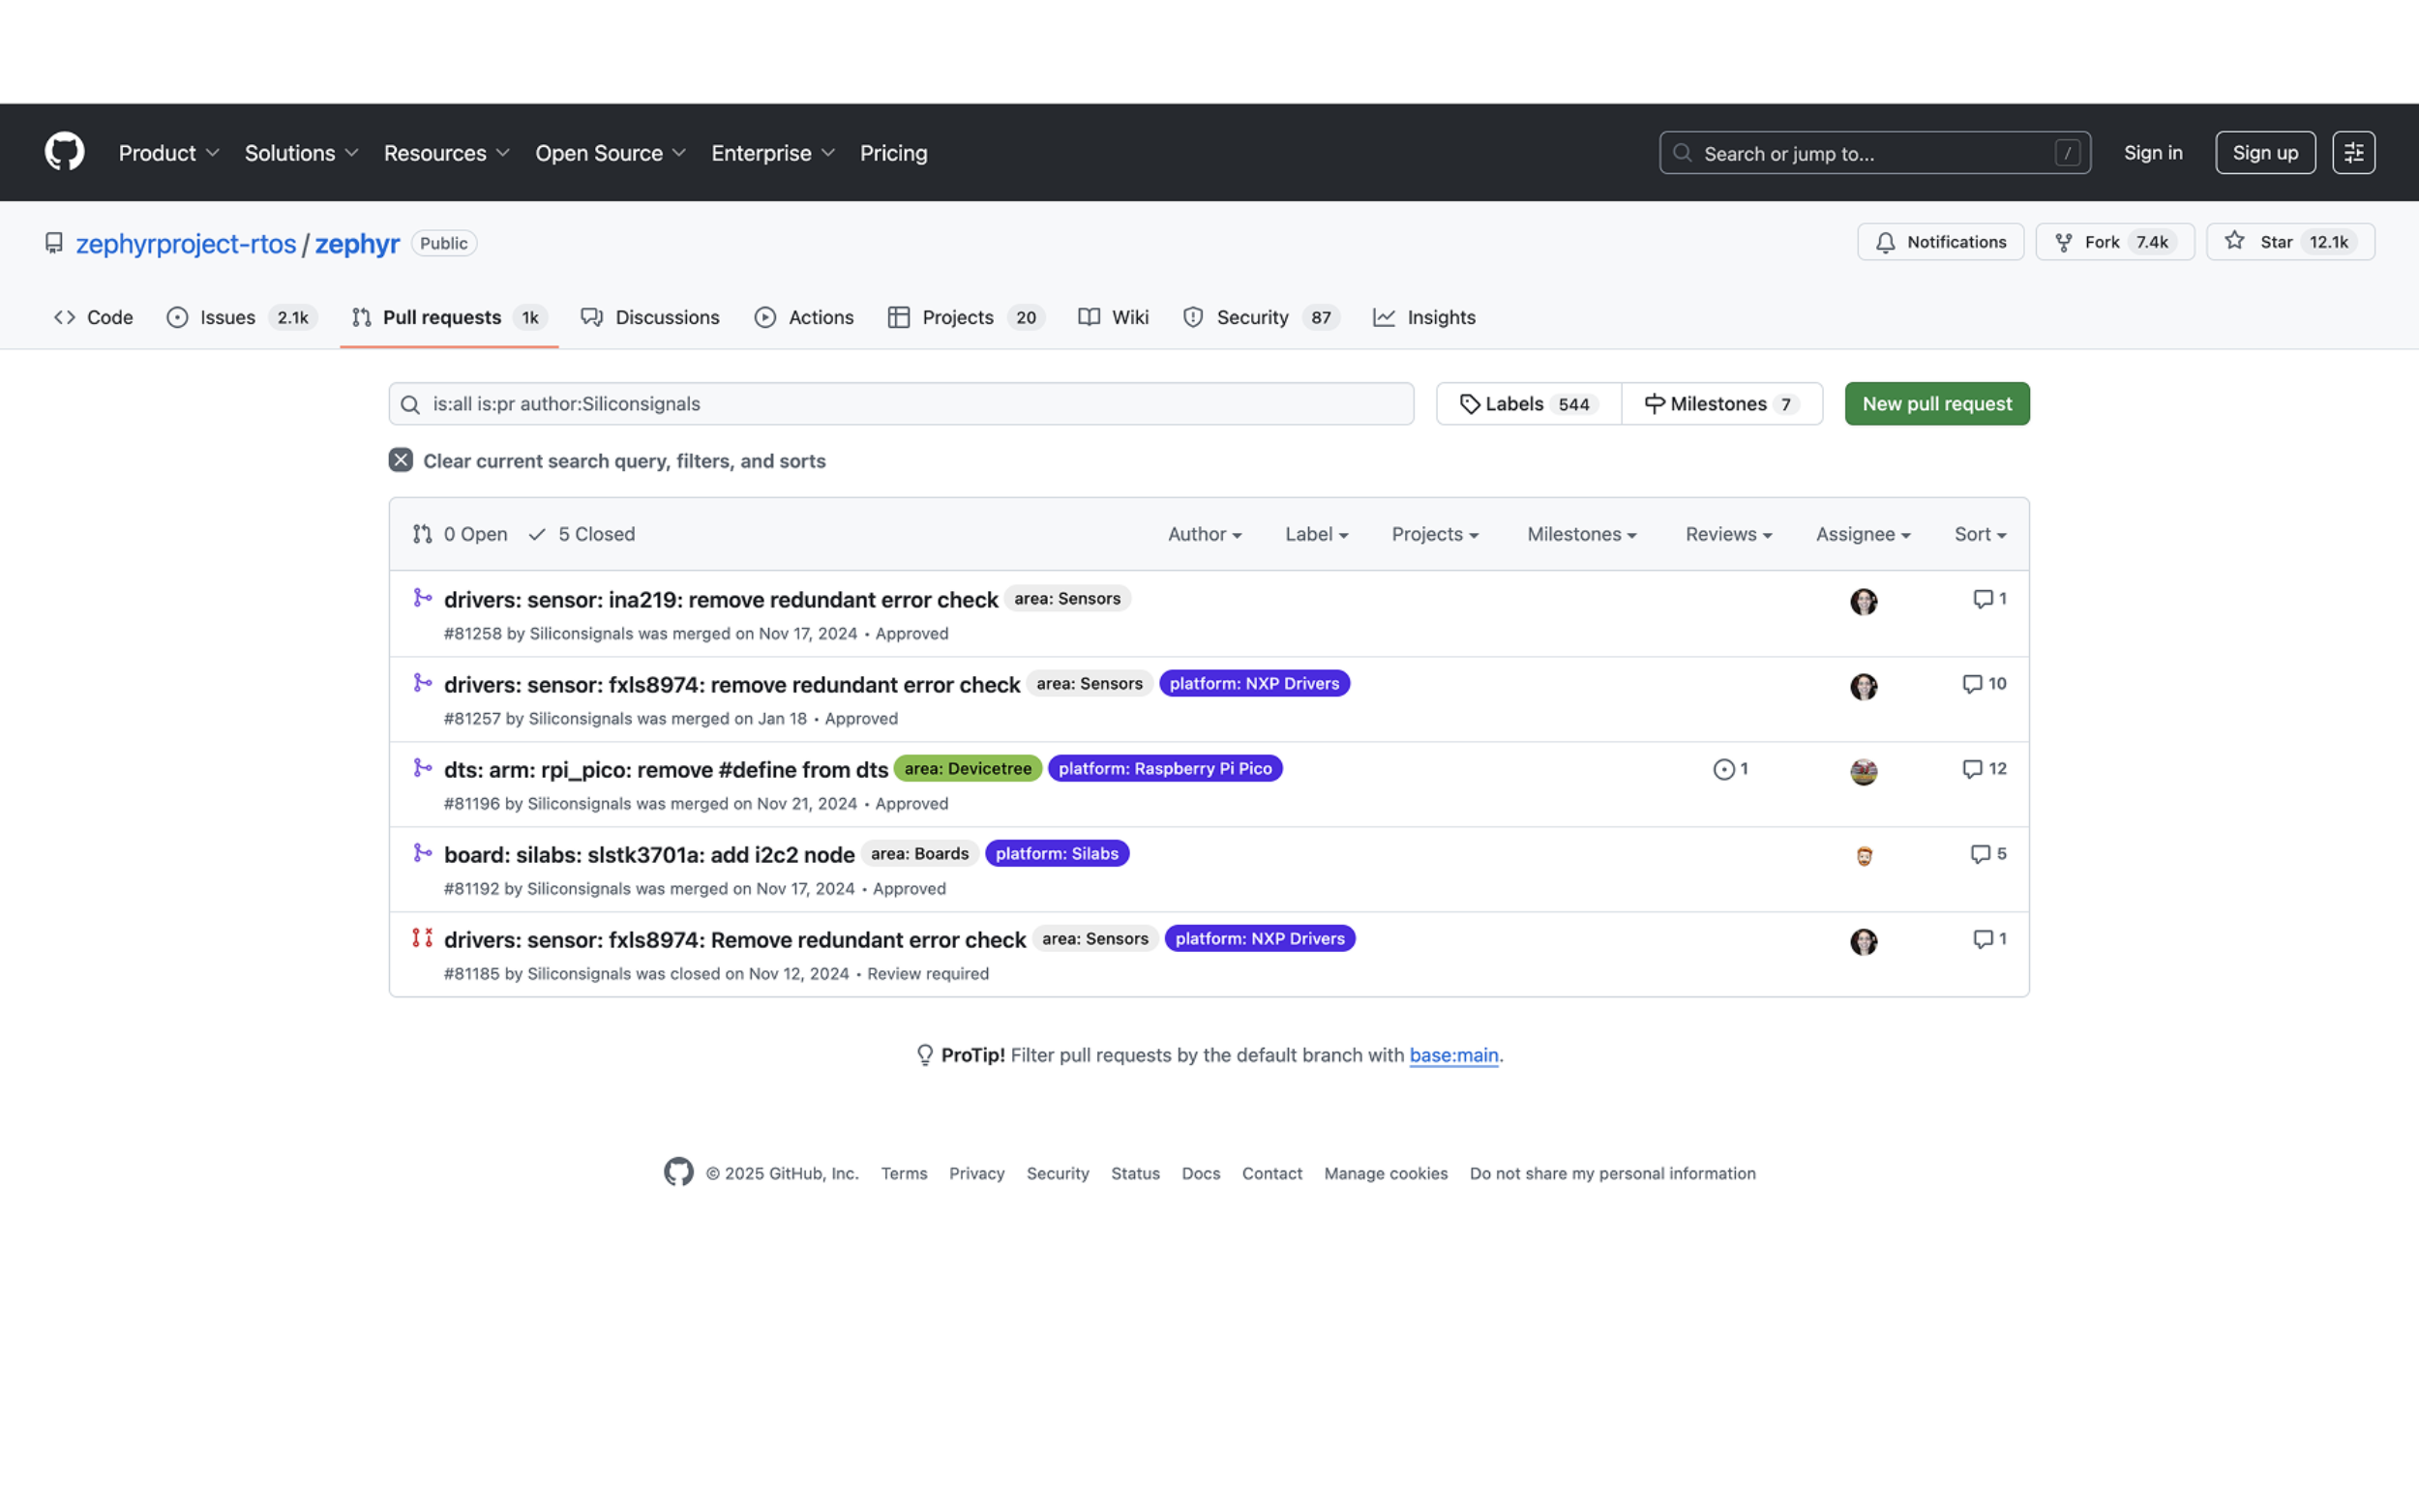Open the Projects filter dropdown

[1434, 534]
